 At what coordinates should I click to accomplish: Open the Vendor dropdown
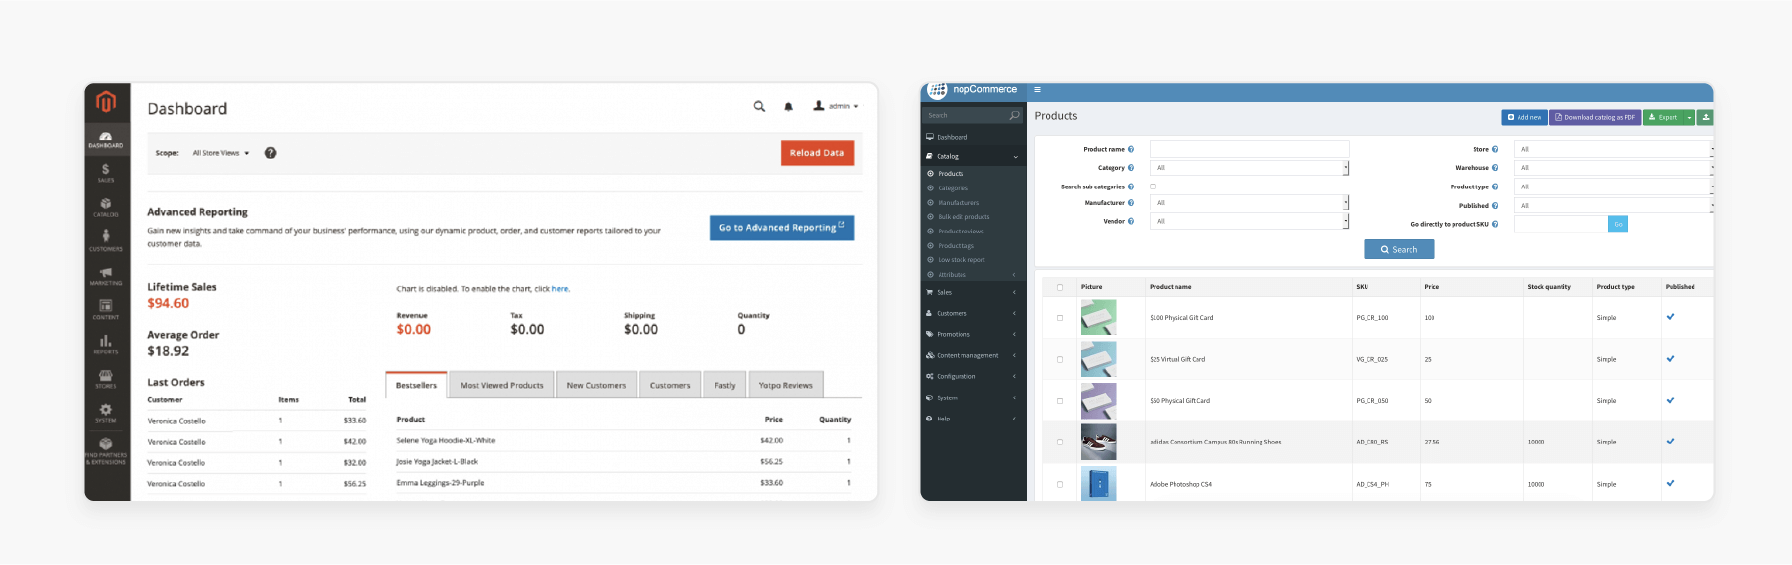point(1249,221)
